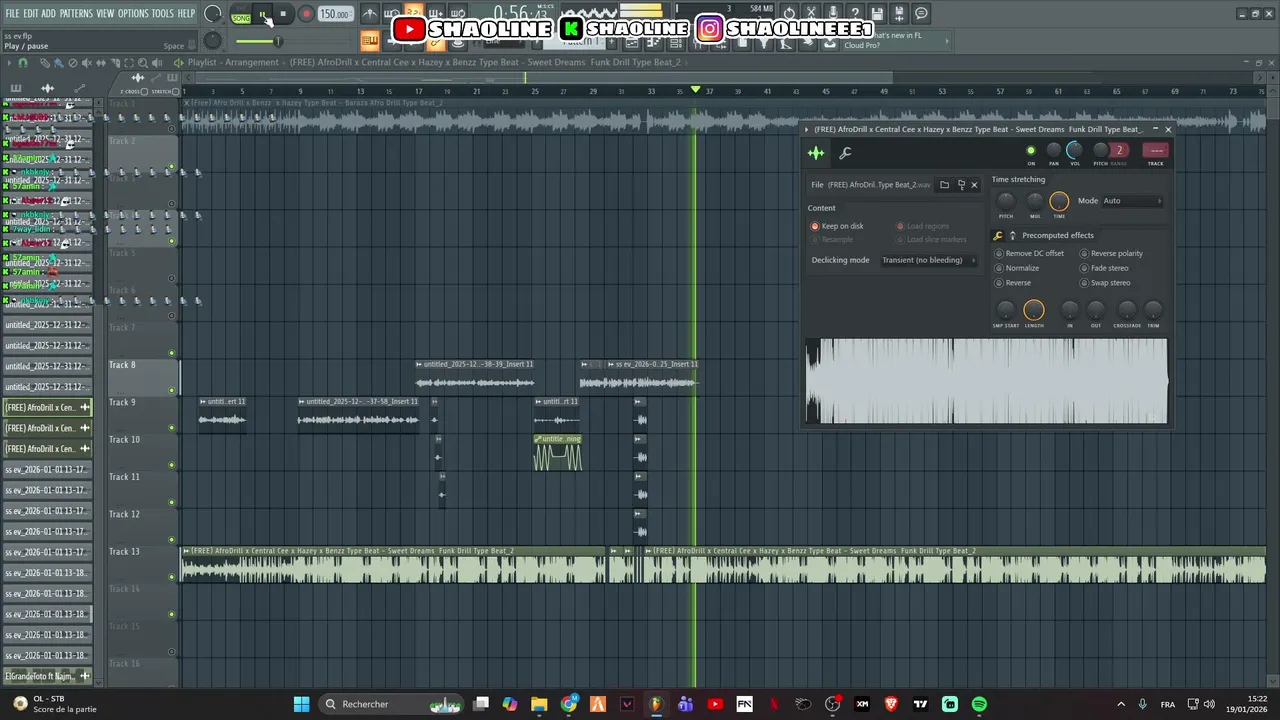Click the channel VOL knob
The image size is (1280, 720).
pos(1074,150)
